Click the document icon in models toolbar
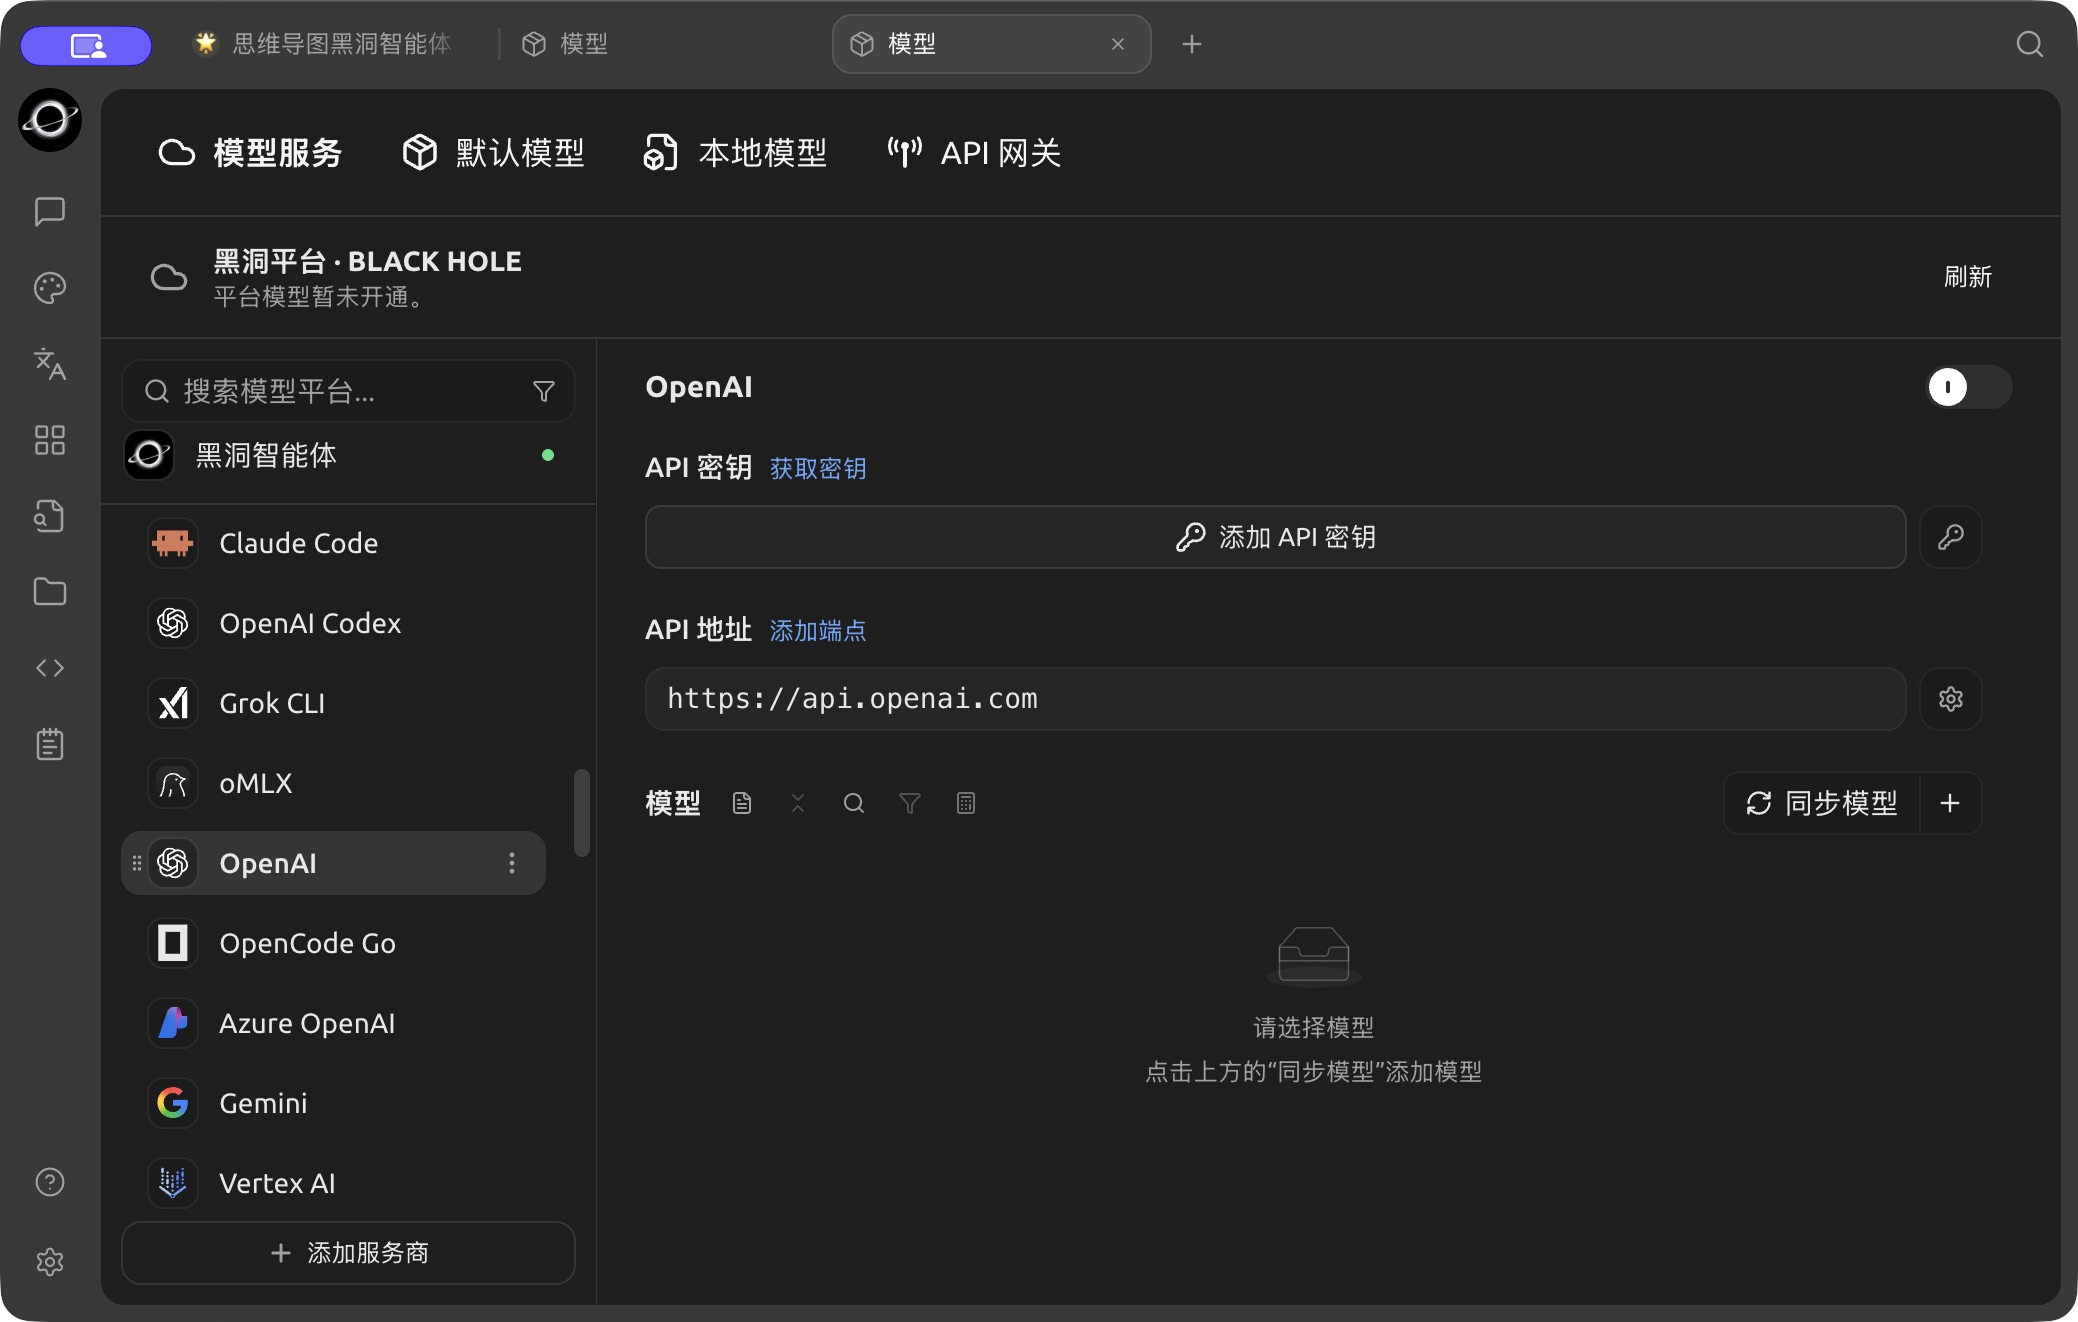Image resolution: width=2078 pixels, height=1322 pixels. (742, 803)
